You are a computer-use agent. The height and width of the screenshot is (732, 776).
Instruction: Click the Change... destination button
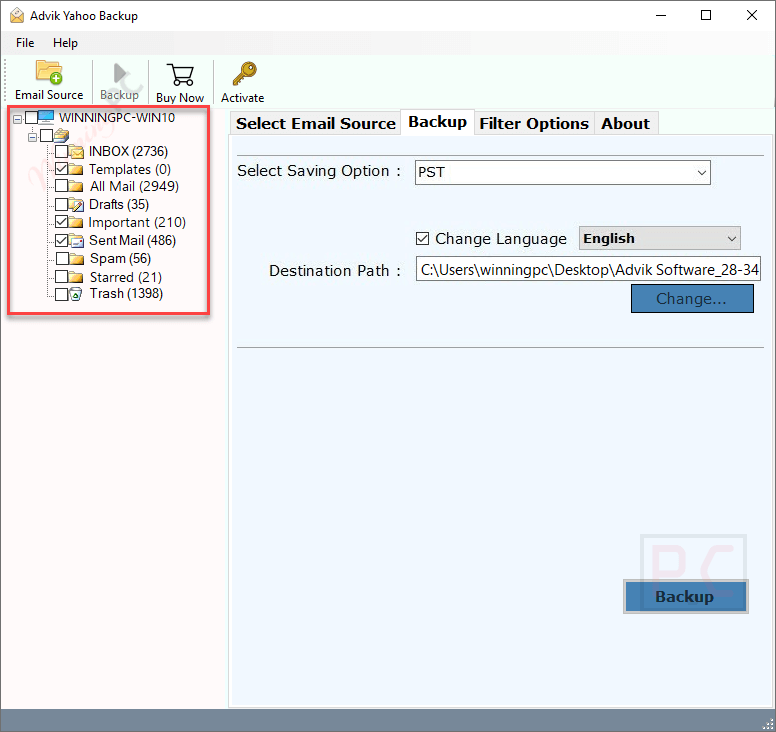click(x=692, y=298)
